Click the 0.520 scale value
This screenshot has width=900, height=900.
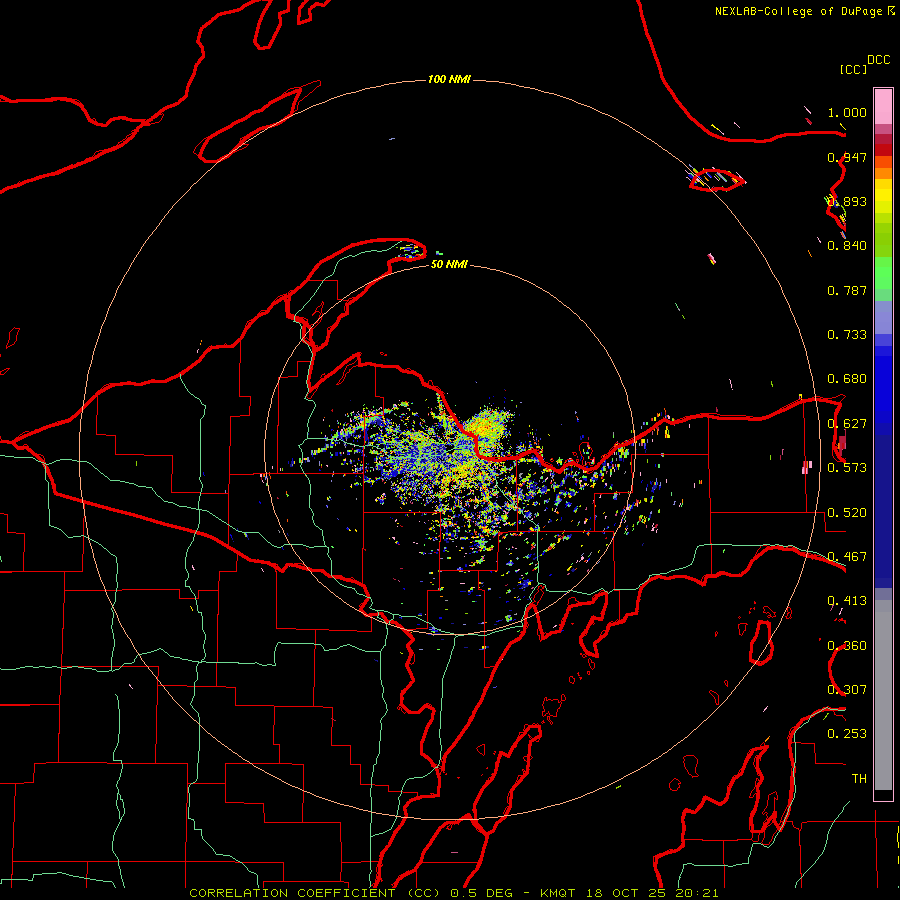click(847, 513)
